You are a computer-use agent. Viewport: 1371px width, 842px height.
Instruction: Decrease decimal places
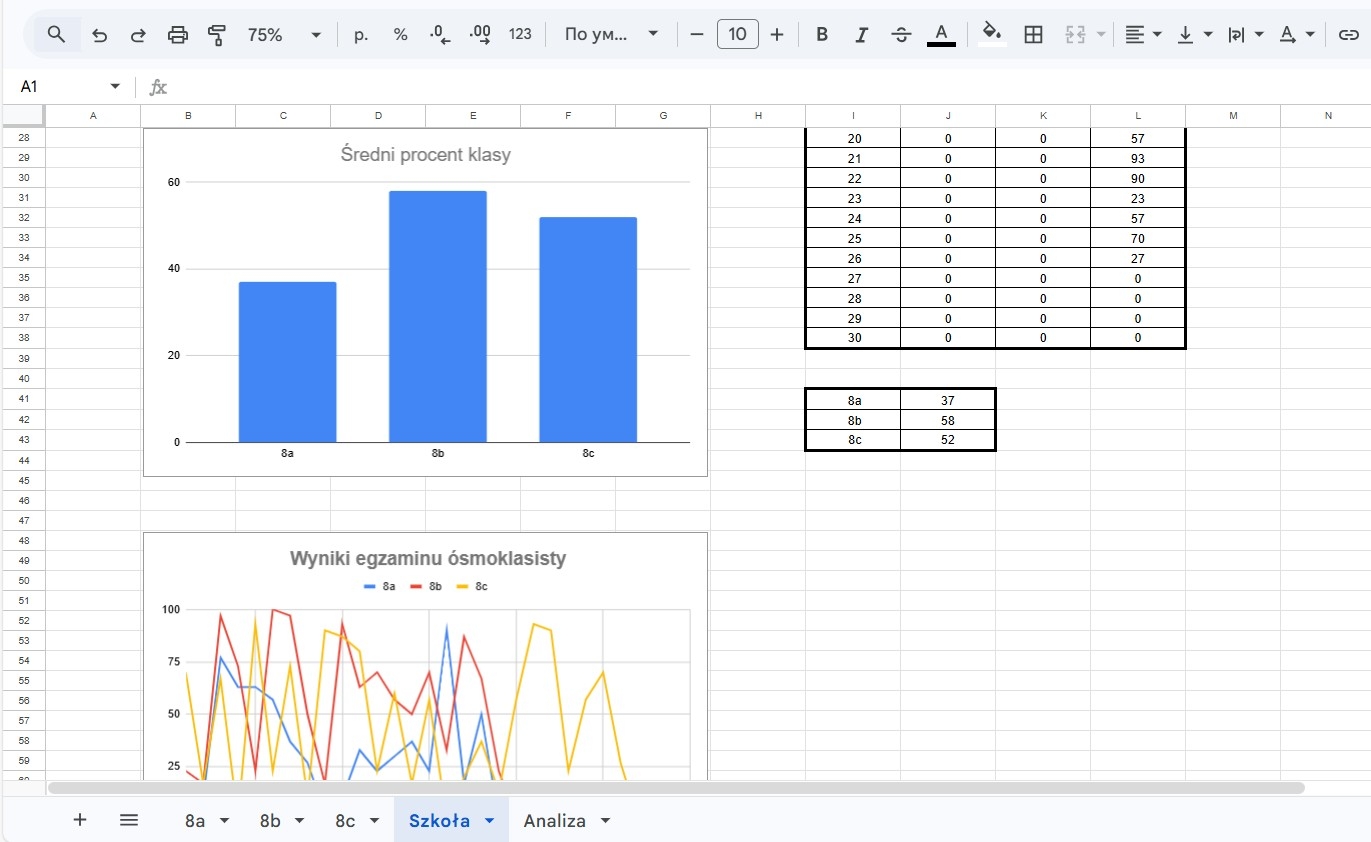440,35
